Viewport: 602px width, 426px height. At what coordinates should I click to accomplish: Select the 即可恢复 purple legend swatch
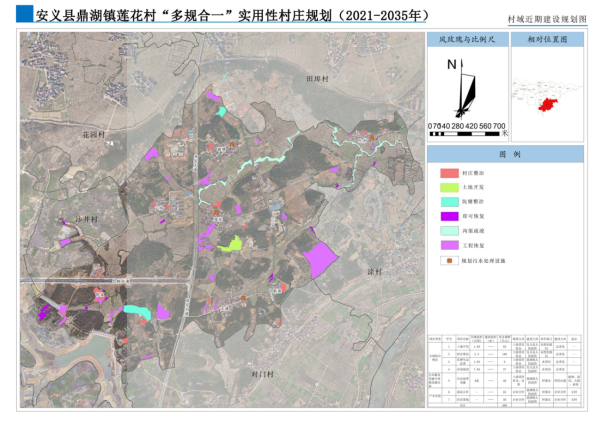tap(447, 215)
